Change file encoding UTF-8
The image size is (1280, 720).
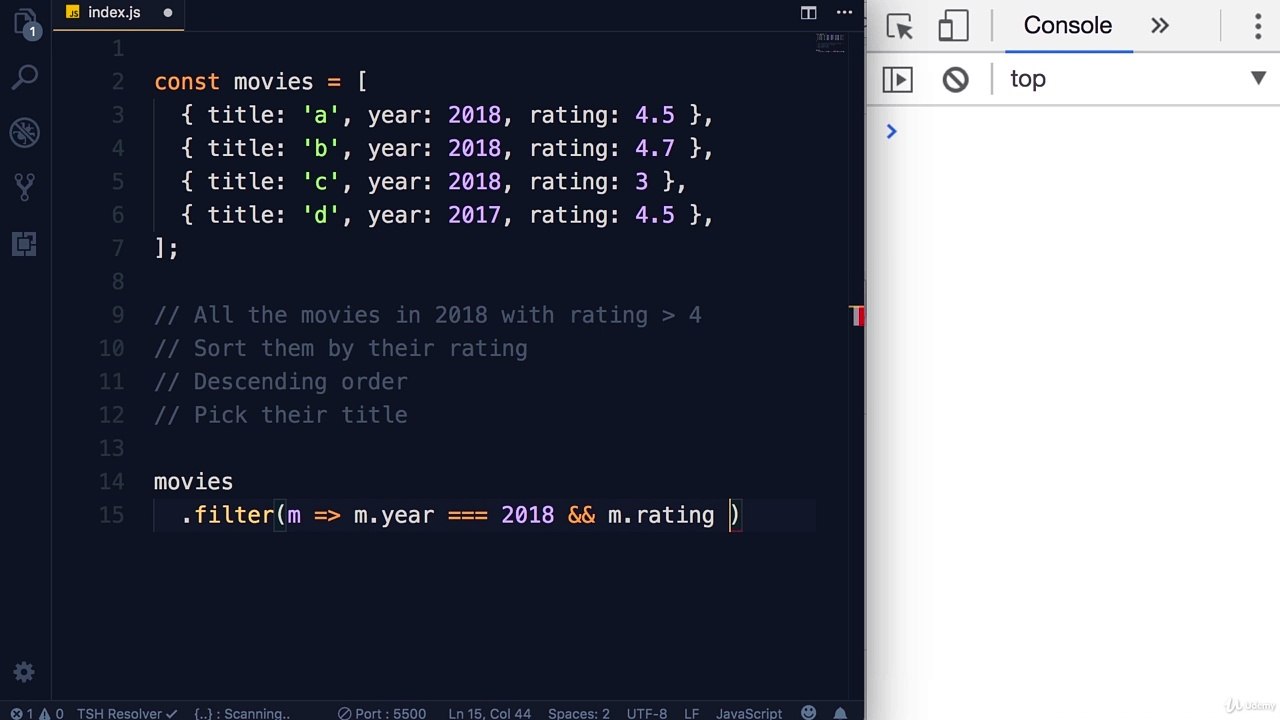(647, 713)
